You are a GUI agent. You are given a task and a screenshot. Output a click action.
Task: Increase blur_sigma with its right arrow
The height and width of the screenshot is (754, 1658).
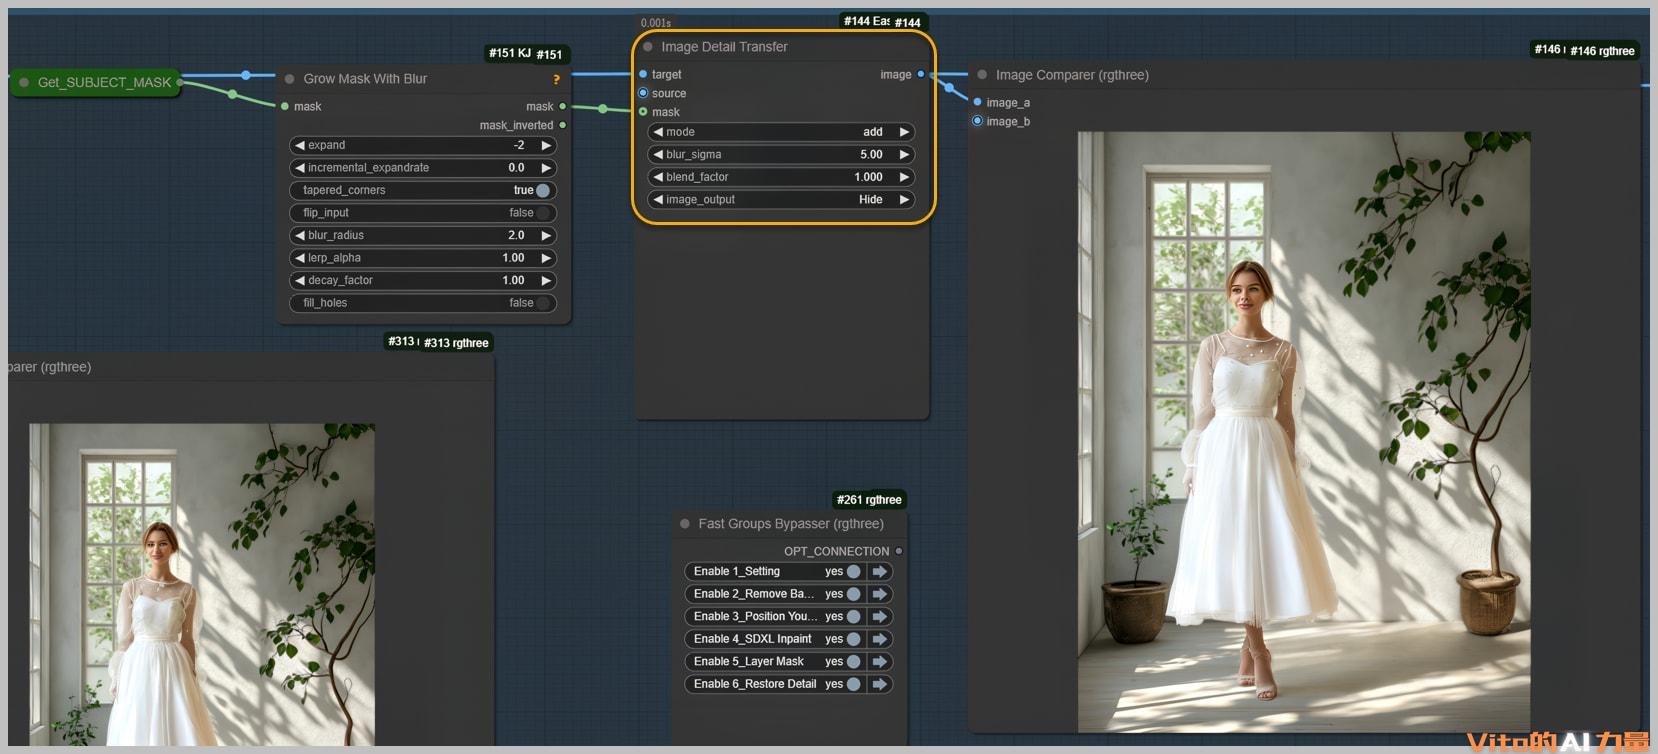click(x=904, y=155)
